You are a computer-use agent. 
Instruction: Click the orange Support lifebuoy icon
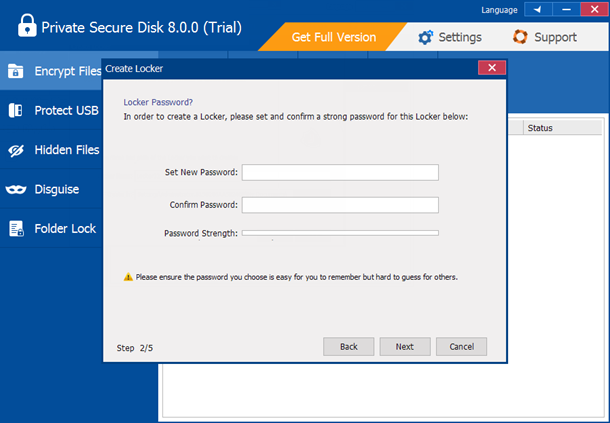click(520, 37)
